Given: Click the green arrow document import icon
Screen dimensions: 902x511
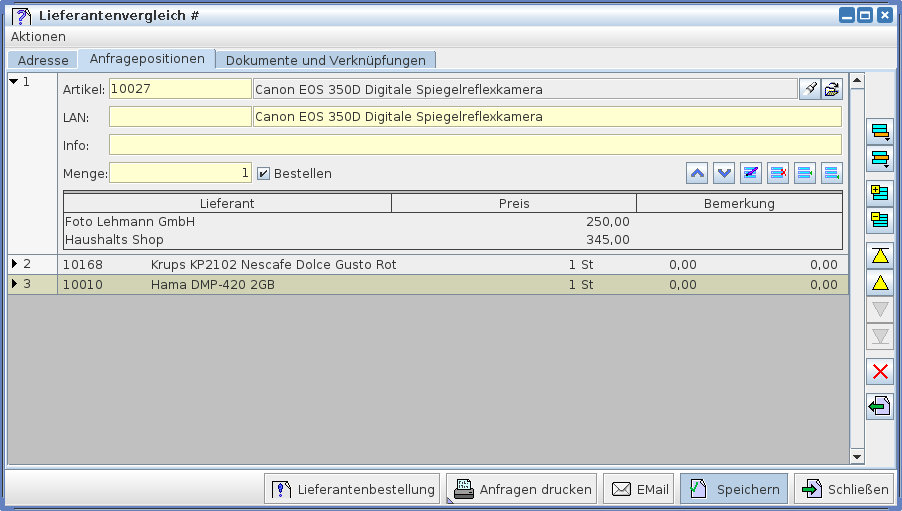Looking at the screenshot, I should [880, 406].
